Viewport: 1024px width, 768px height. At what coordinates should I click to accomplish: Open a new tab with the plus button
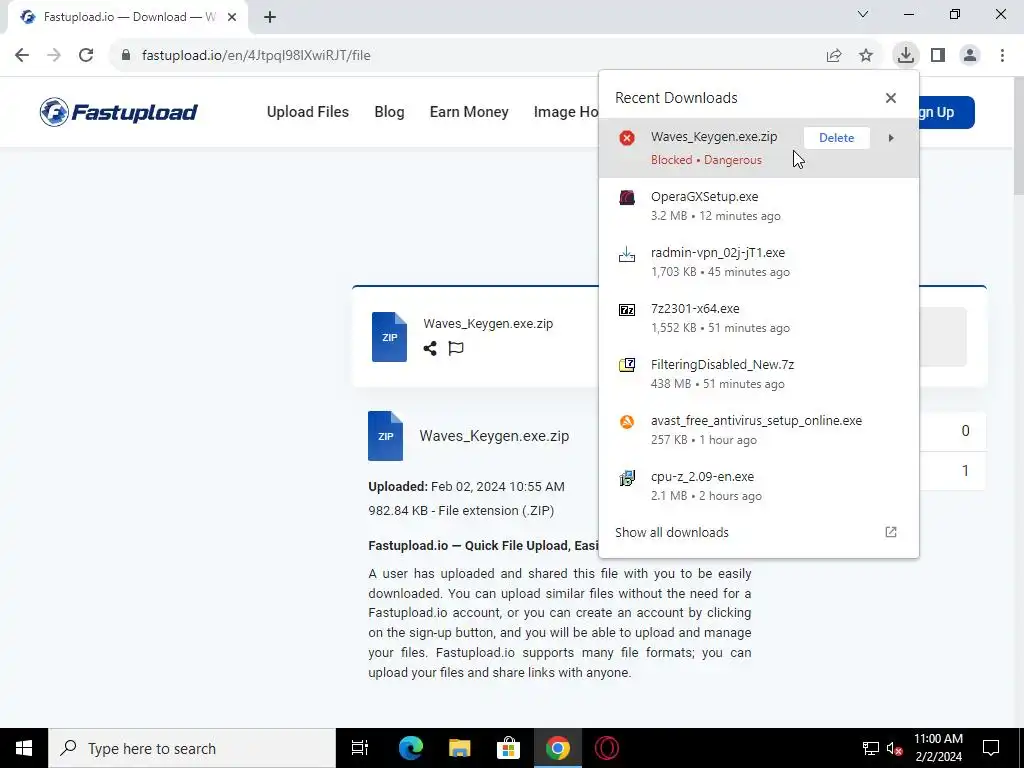[270, 18]
